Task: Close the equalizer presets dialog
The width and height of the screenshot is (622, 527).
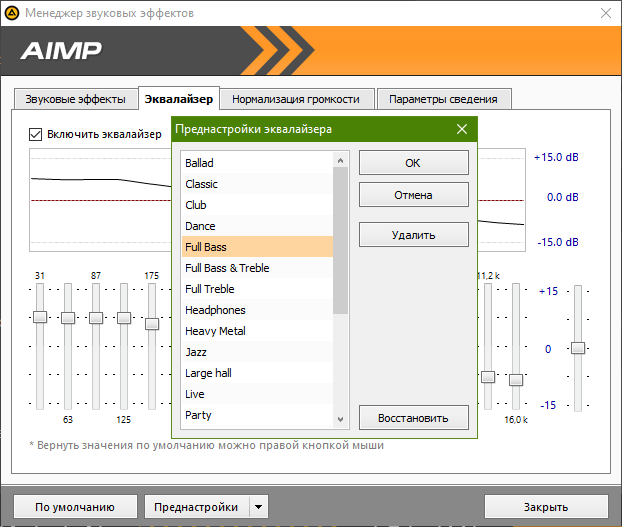Action: tap(461, 129)
